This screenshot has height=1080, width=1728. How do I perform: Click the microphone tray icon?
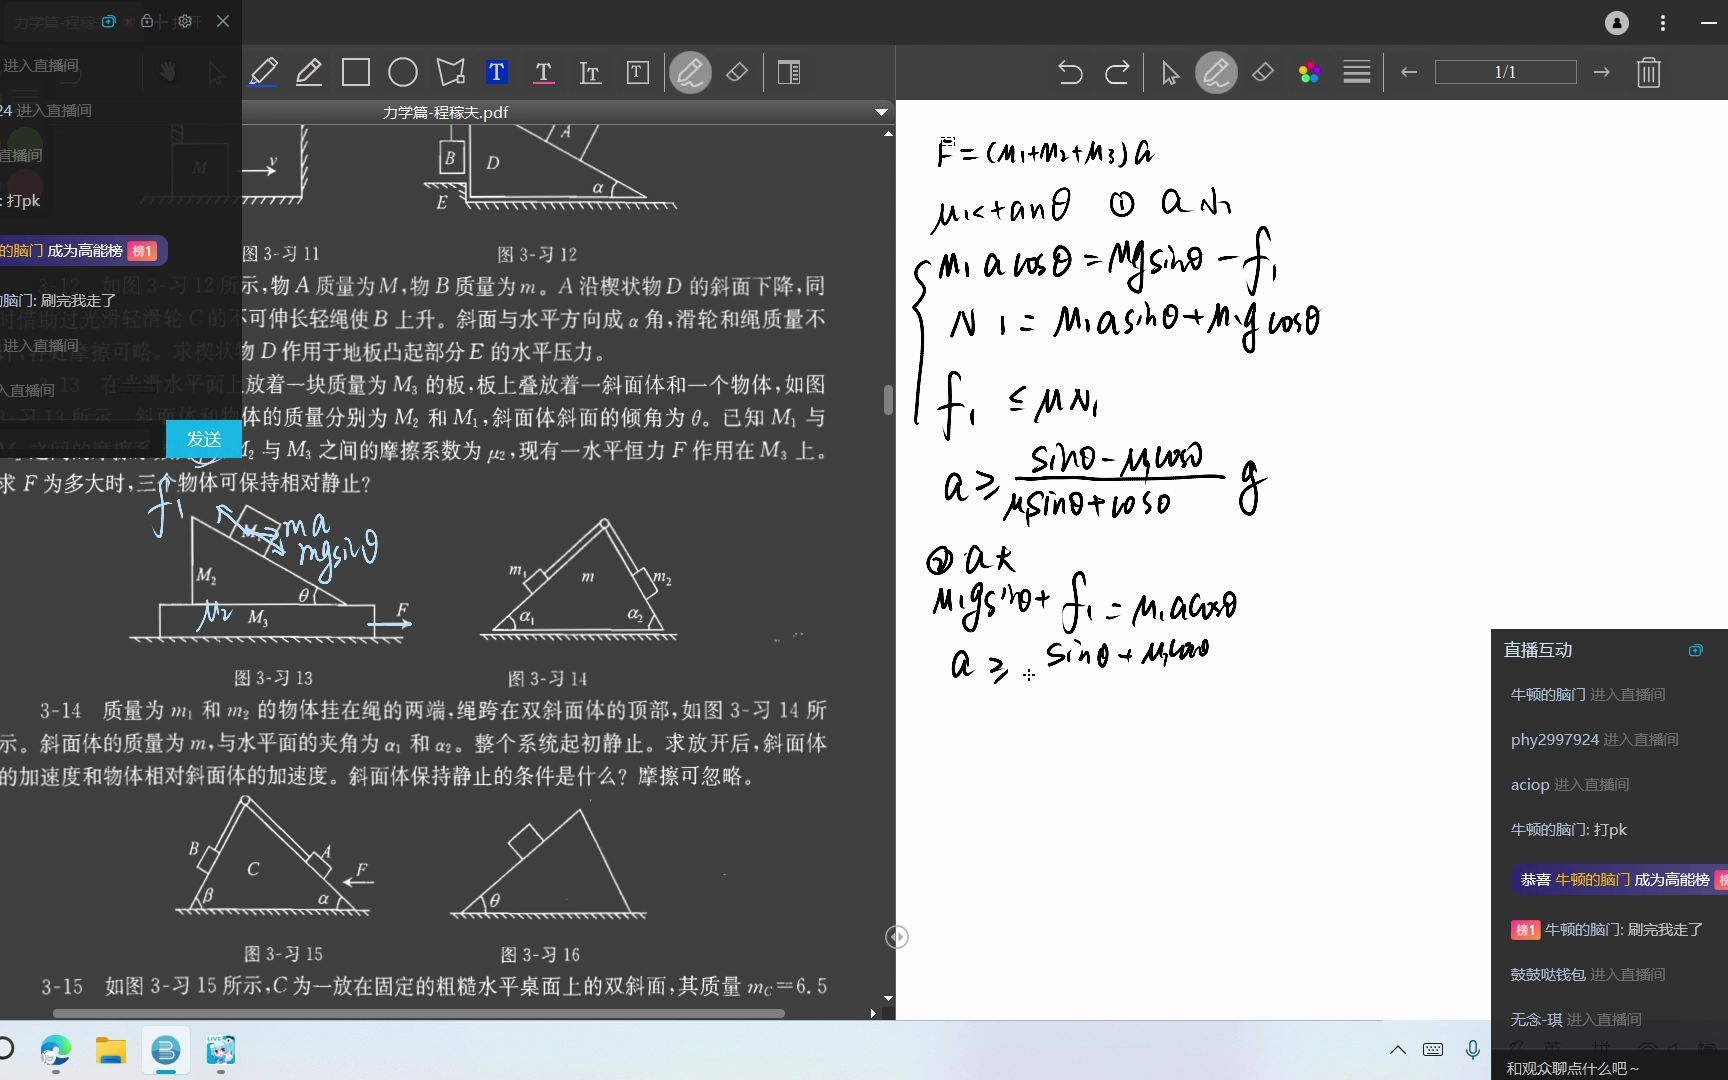[x=1472, y=1050]
